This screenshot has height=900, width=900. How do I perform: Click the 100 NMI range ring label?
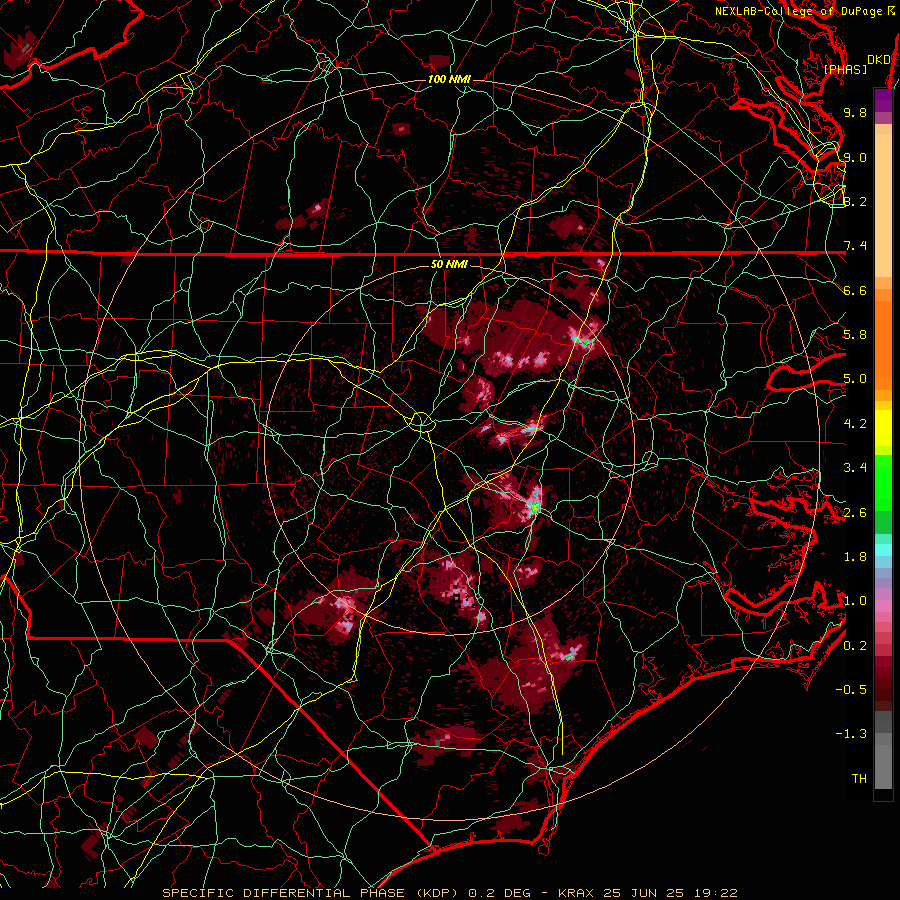[x=449, y=79]
